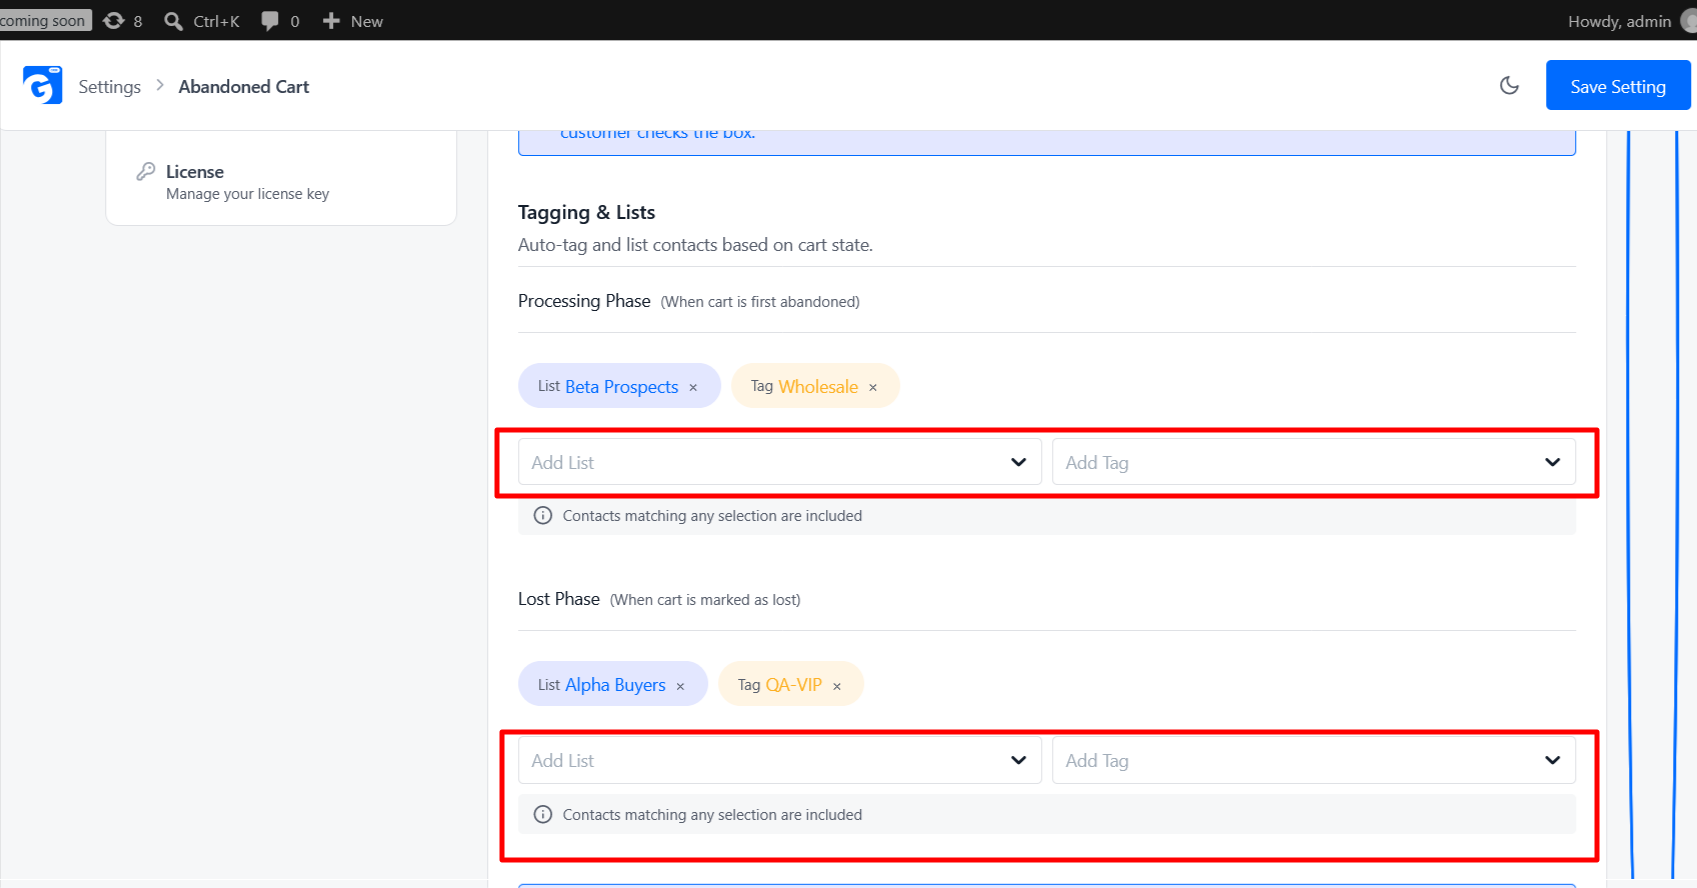Click the Ctrl+K search shortcut label
Screen dimensions: 1697x888
pos(217,21)
